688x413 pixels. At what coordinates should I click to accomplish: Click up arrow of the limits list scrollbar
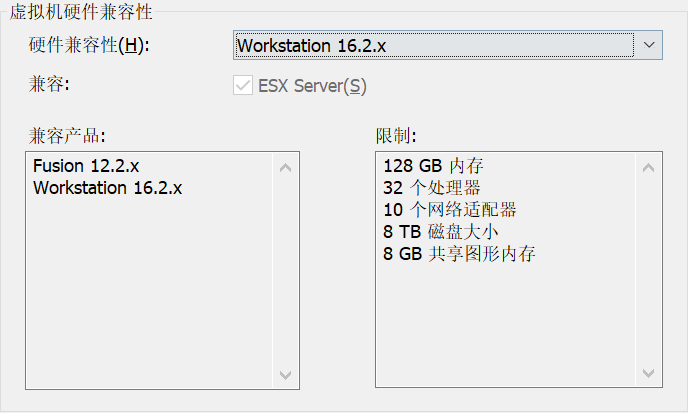point(649,166)
